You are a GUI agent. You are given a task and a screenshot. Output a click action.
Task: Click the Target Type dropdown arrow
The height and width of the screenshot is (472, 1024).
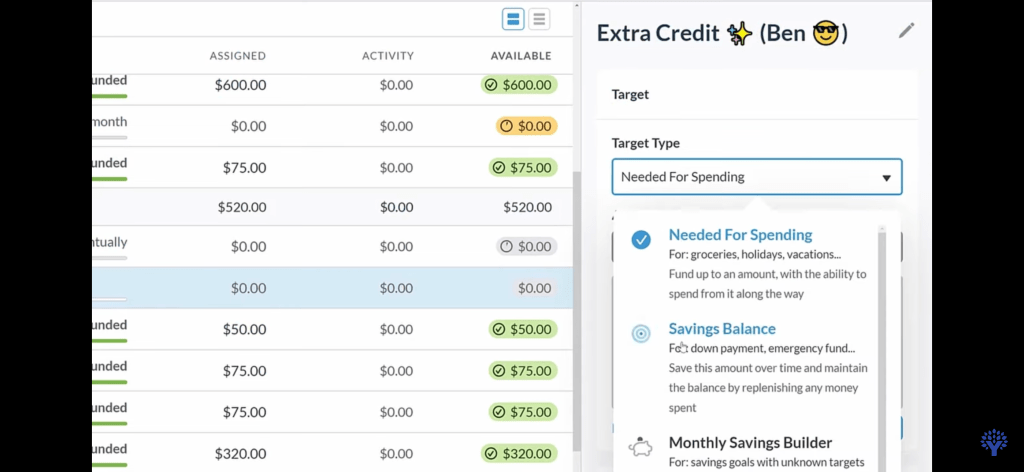[x=886, y=178]
